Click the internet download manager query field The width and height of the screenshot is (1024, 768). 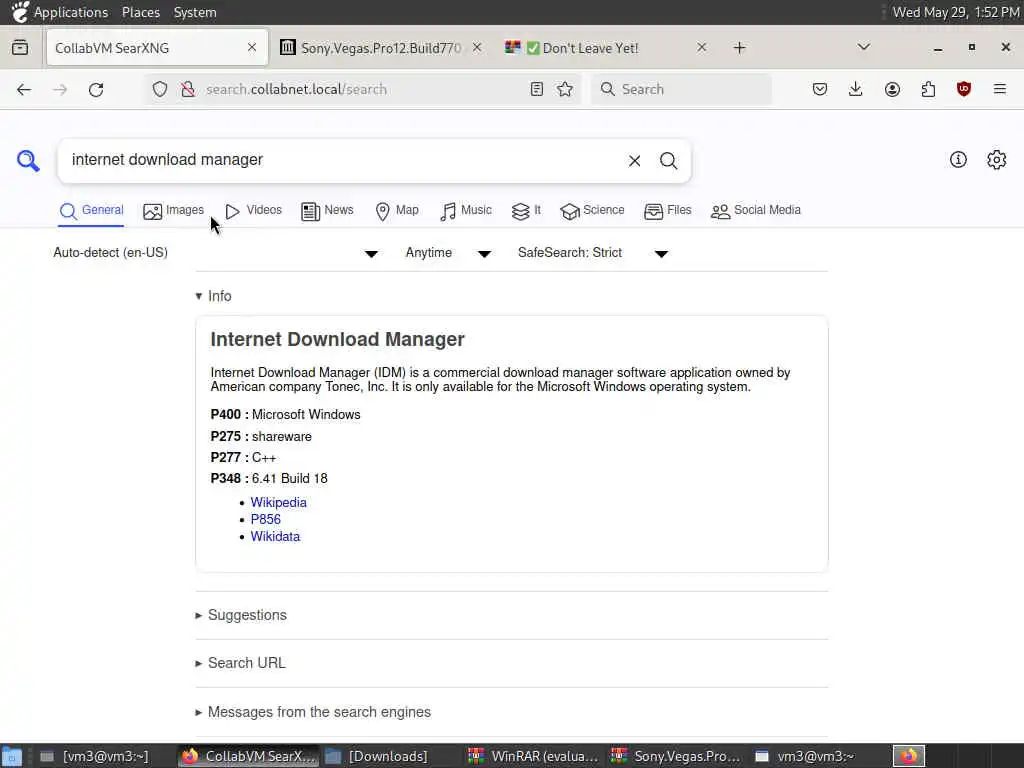(x=343, y=160)
